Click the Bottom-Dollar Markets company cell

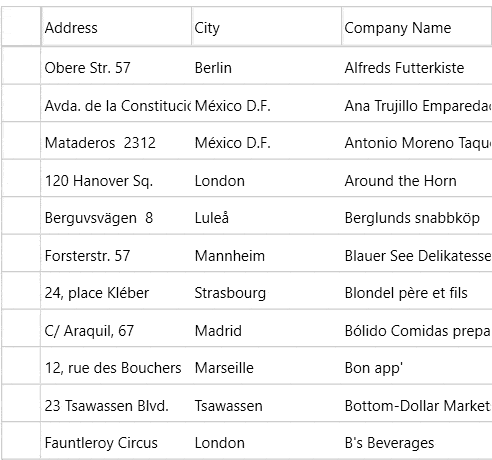(417, 403)
